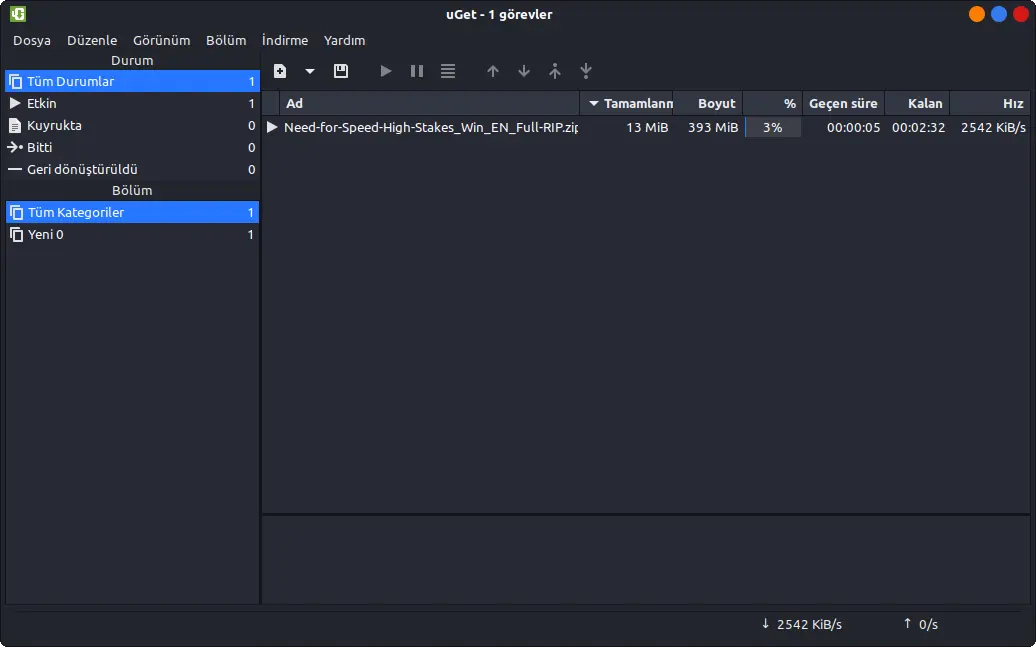Click the 393 MiB size cell

(713, 128)
